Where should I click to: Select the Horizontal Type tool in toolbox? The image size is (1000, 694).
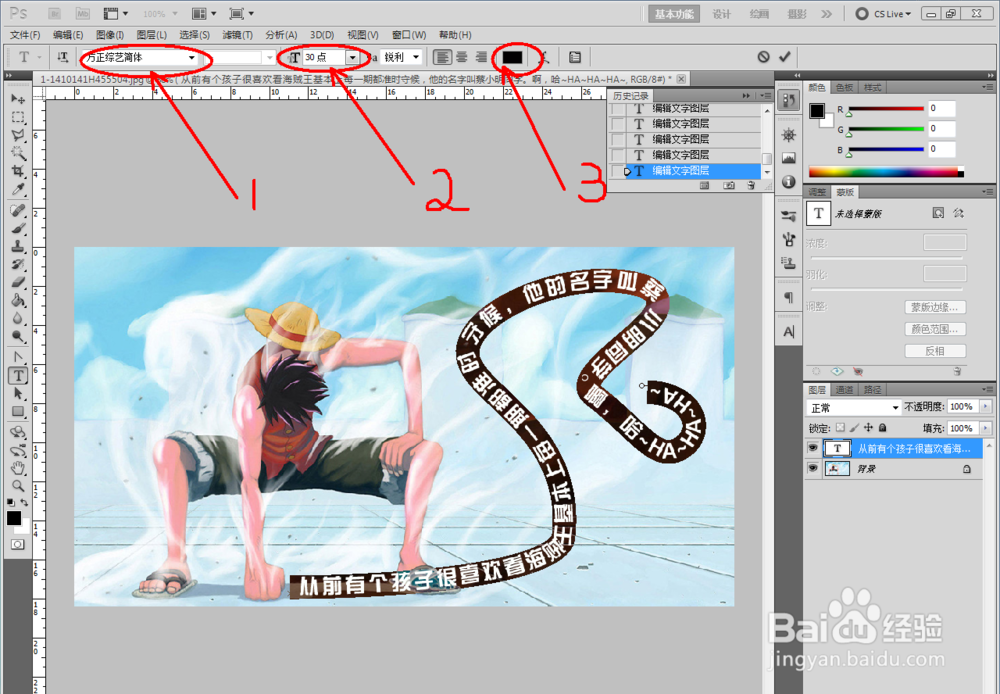(18, 376)
